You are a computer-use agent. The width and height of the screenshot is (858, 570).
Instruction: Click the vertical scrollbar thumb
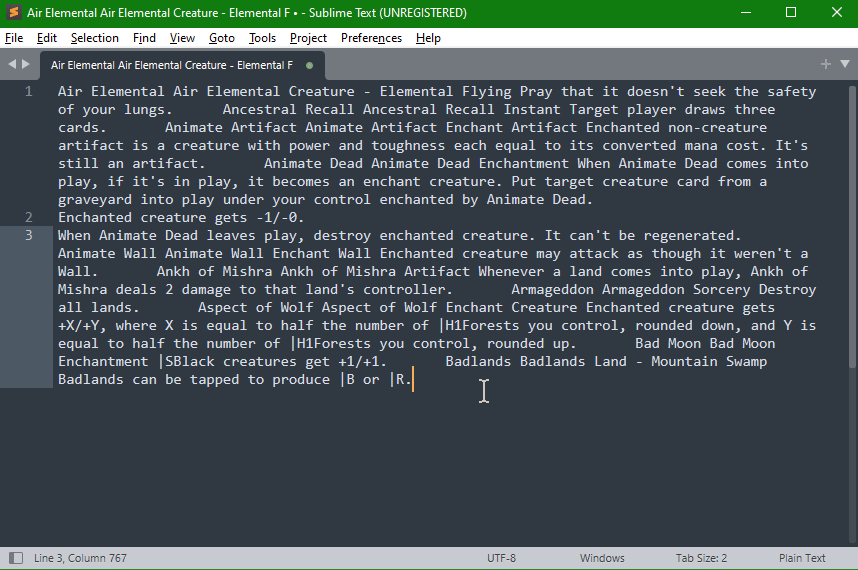(x=853, y=226)
